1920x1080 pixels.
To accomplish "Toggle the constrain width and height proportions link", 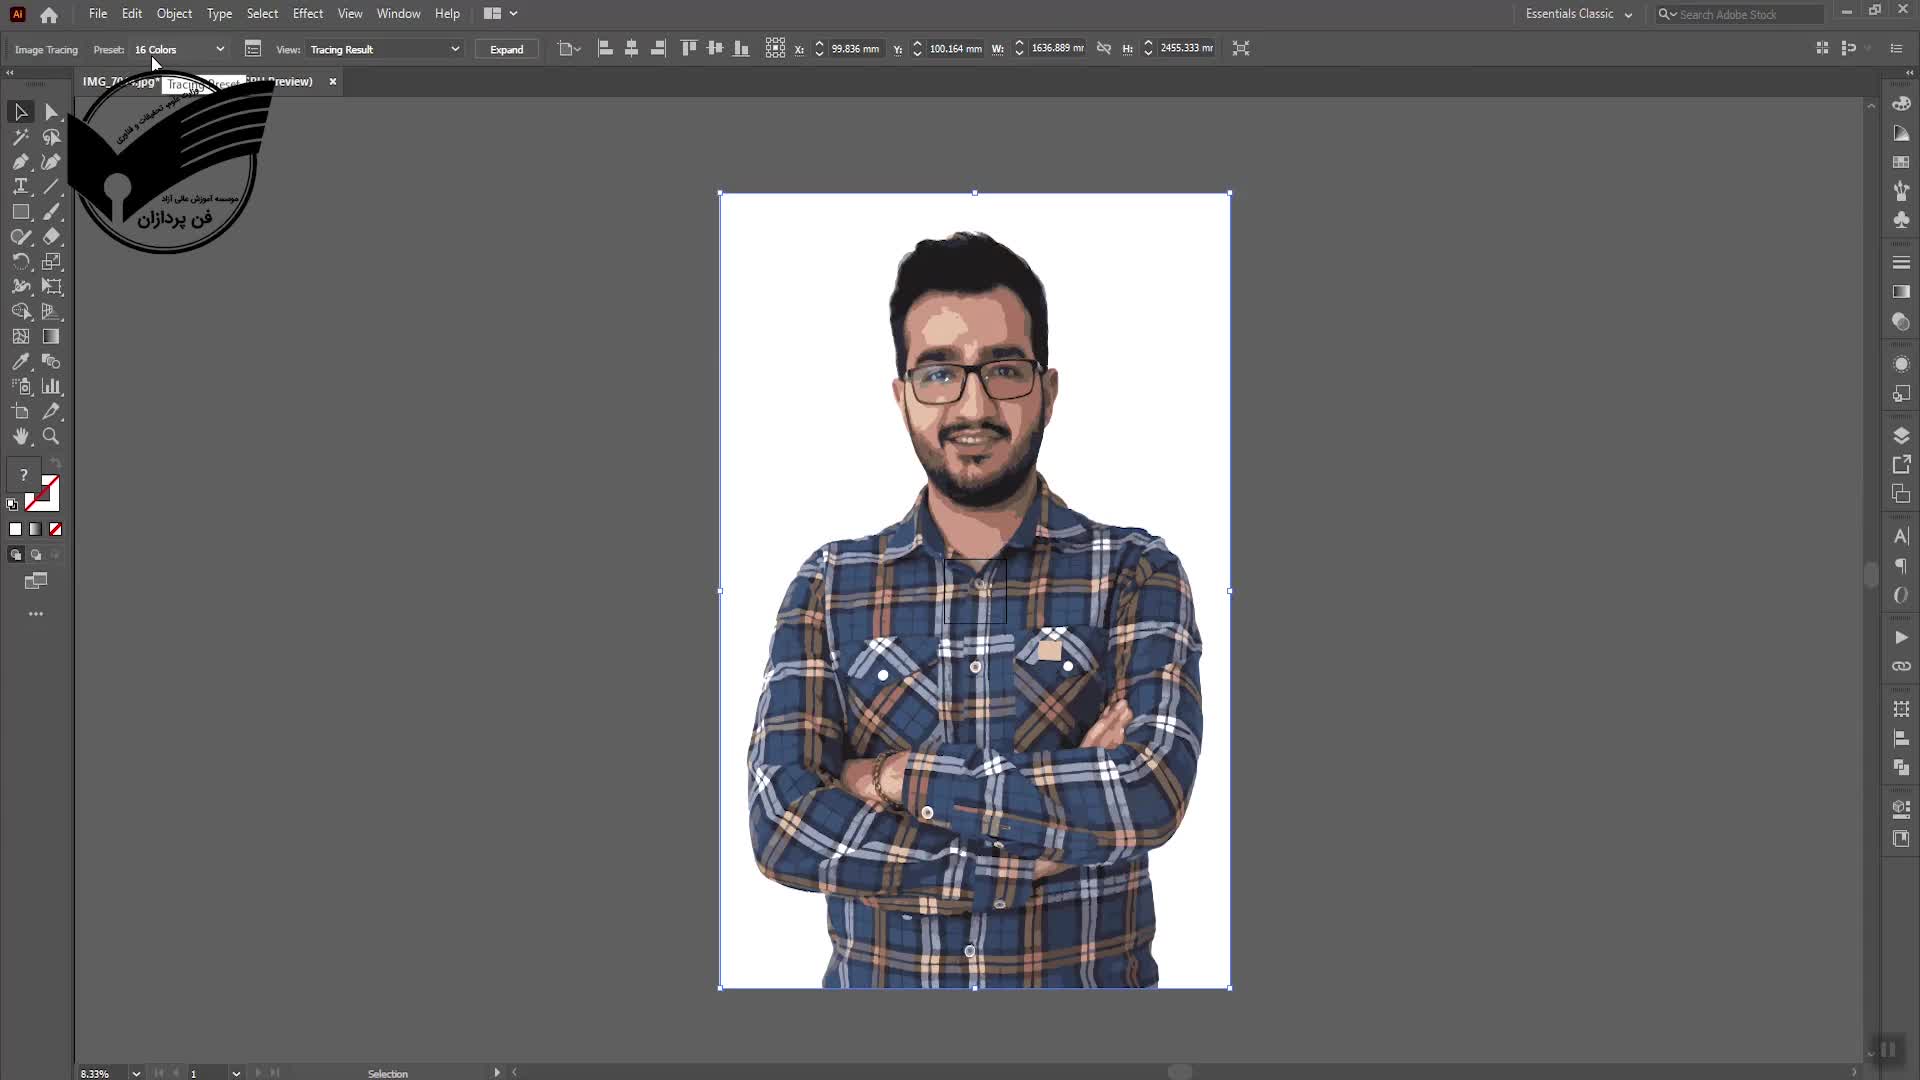I will tap(1103, 48).
